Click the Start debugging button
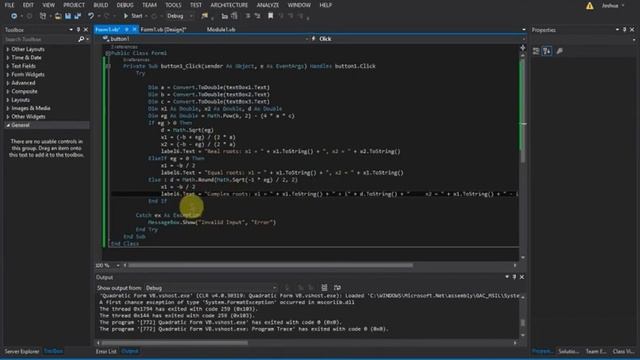Viewport: 640px width, 360px height. coord(133,16)
